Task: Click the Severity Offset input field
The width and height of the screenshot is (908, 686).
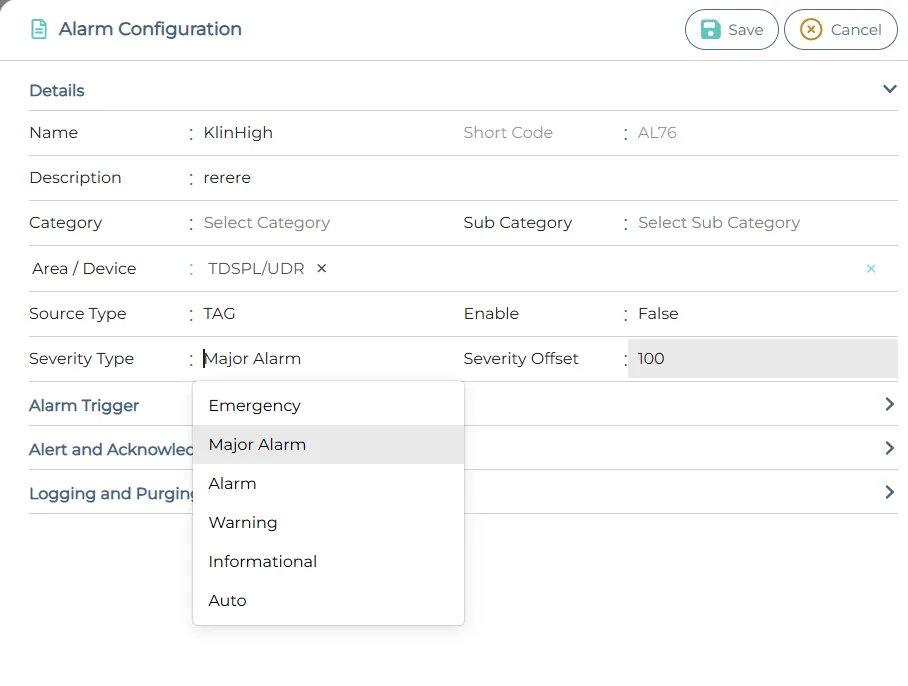Action: (x=761, y=359)
